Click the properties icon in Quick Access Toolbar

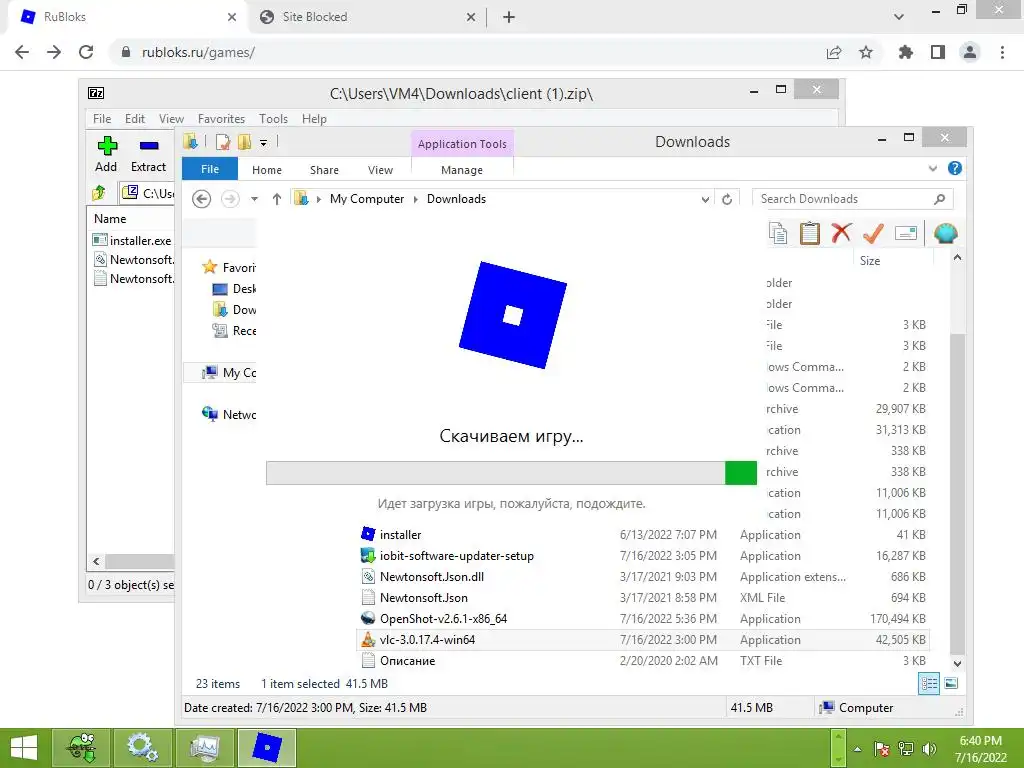pos(223,142)
